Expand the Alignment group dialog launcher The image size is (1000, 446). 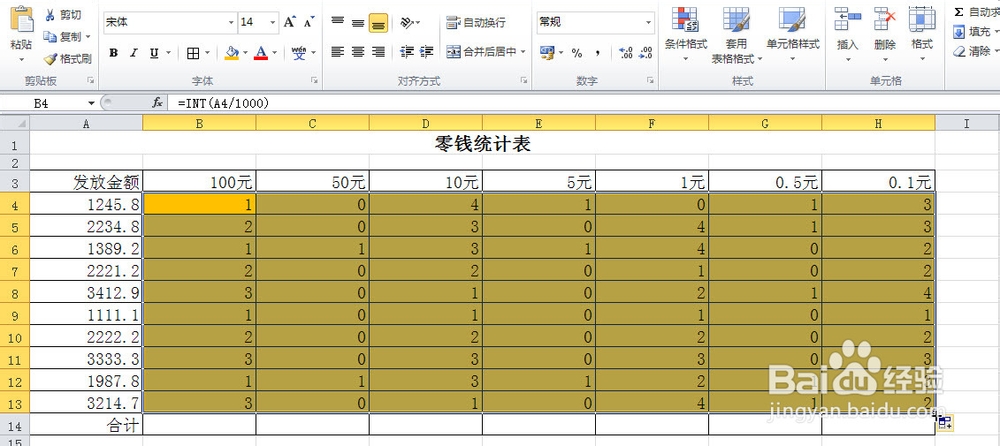[524, 80]
